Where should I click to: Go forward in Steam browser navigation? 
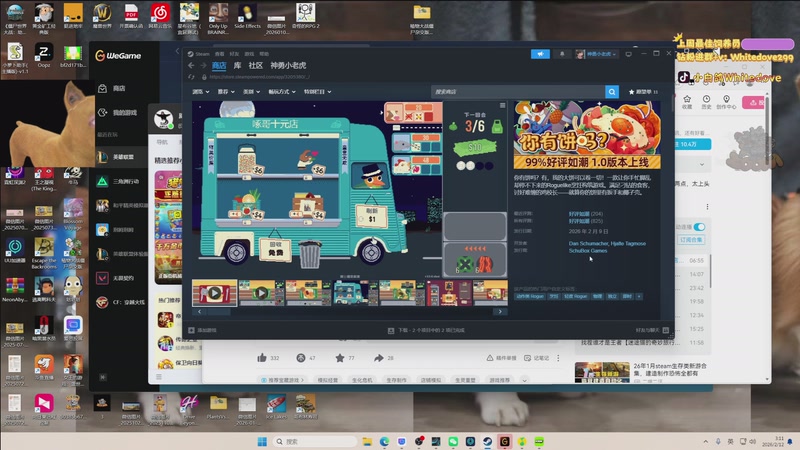[x=203, y=65]
